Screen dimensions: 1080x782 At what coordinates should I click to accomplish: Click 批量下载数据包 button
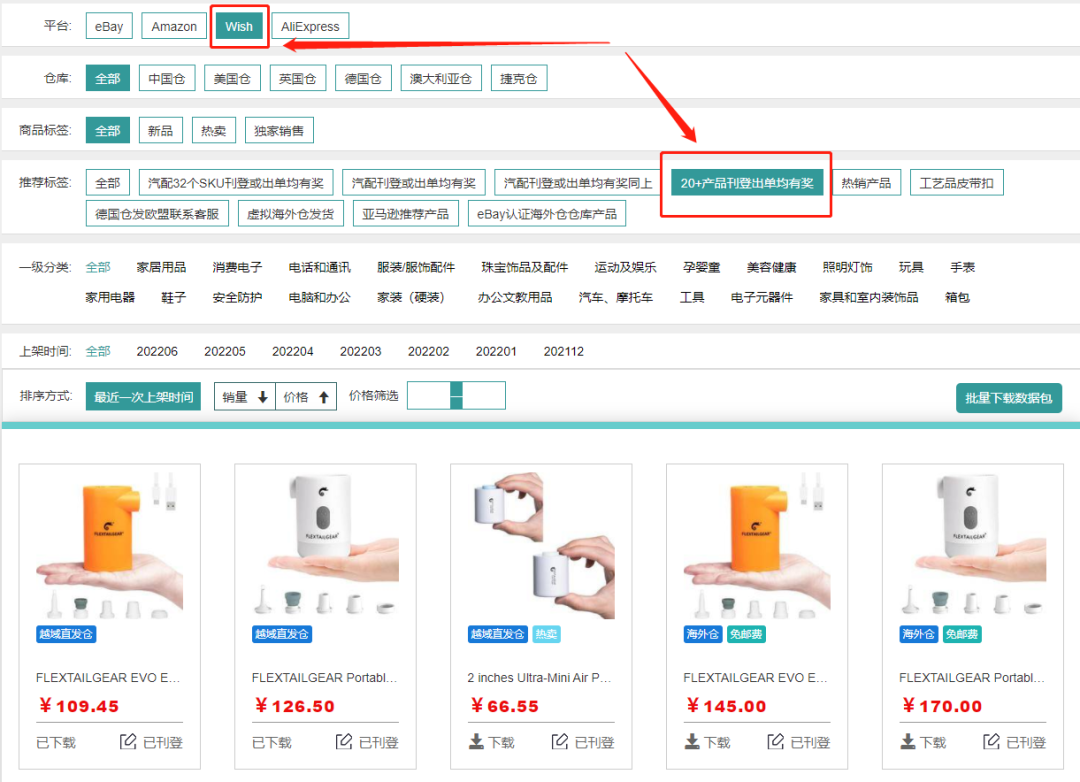(1008, 398)
